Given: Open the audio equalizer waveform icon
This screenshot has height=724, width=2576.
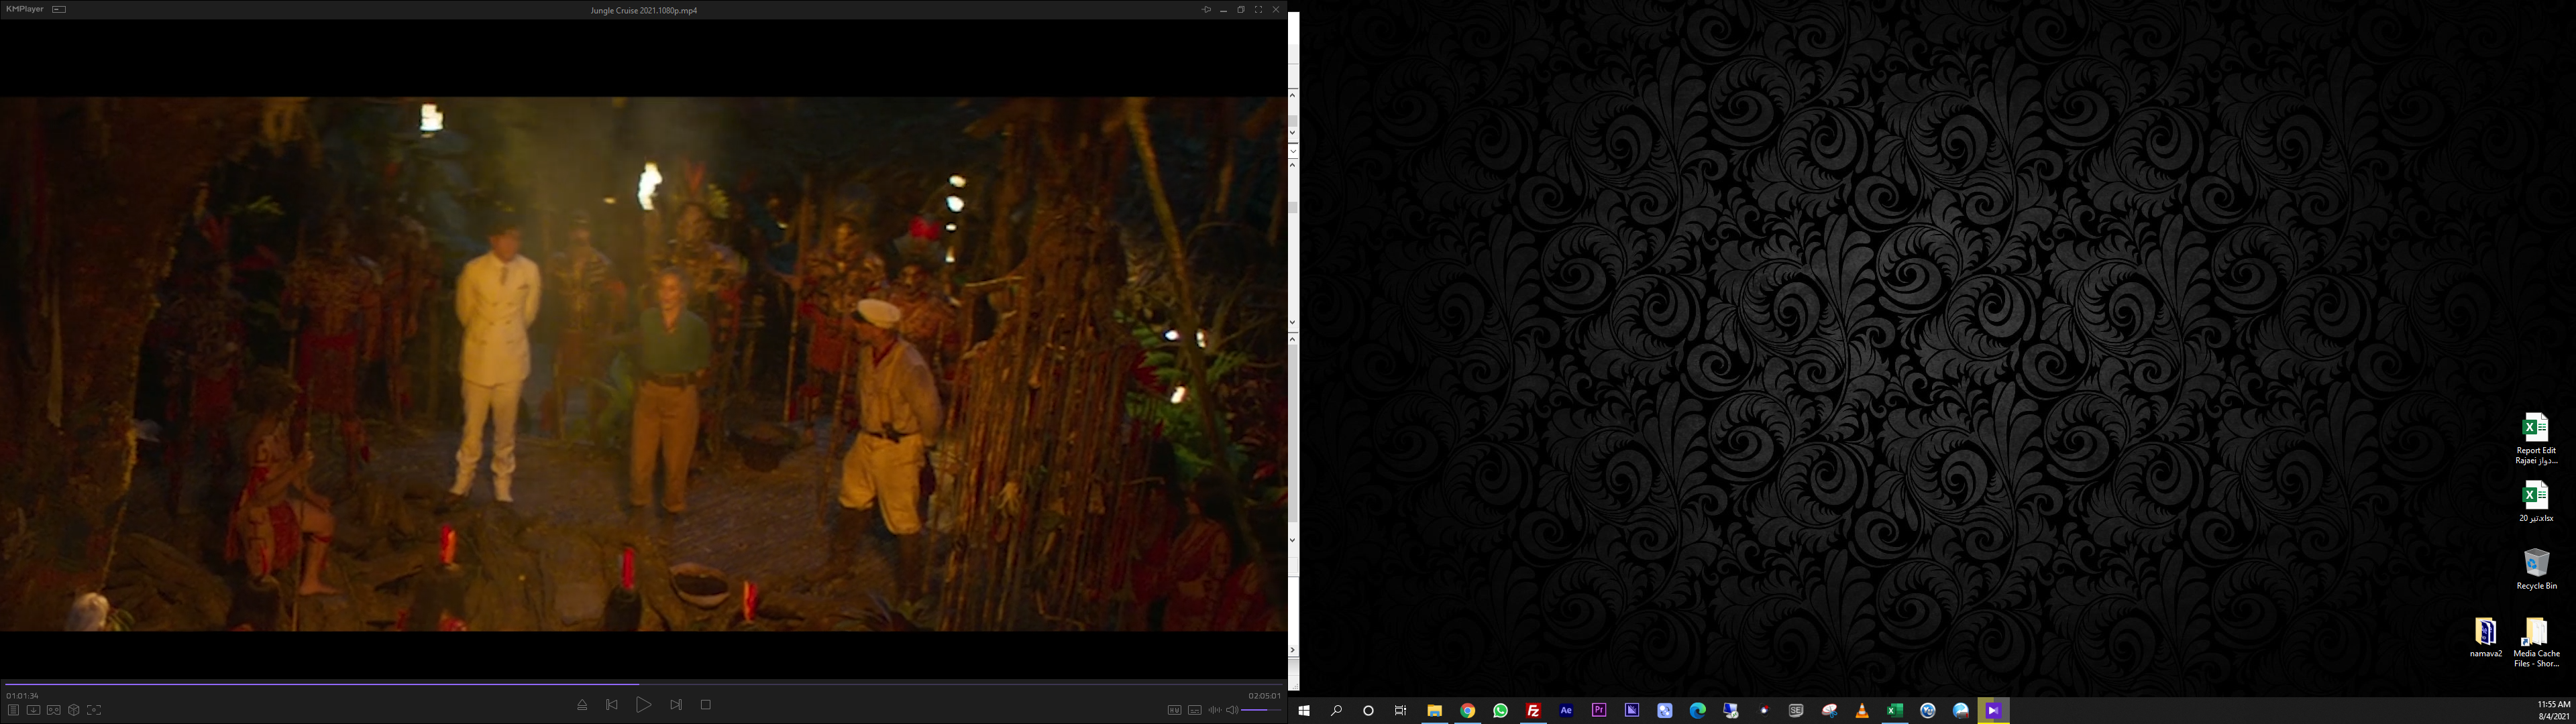Looking at the screenshot, I should tap(1214, 710).
